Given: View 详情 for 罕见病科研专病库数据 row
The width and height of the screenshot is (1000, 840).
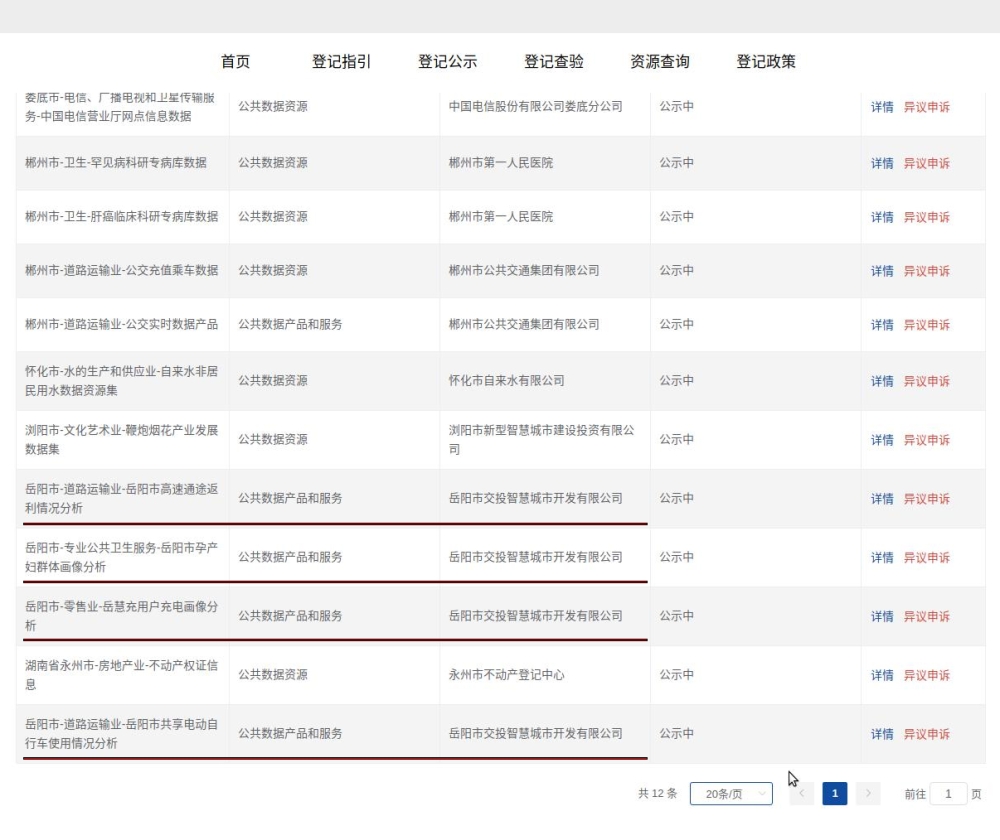Looking at the screenshot, I should [x=881, y=164].
